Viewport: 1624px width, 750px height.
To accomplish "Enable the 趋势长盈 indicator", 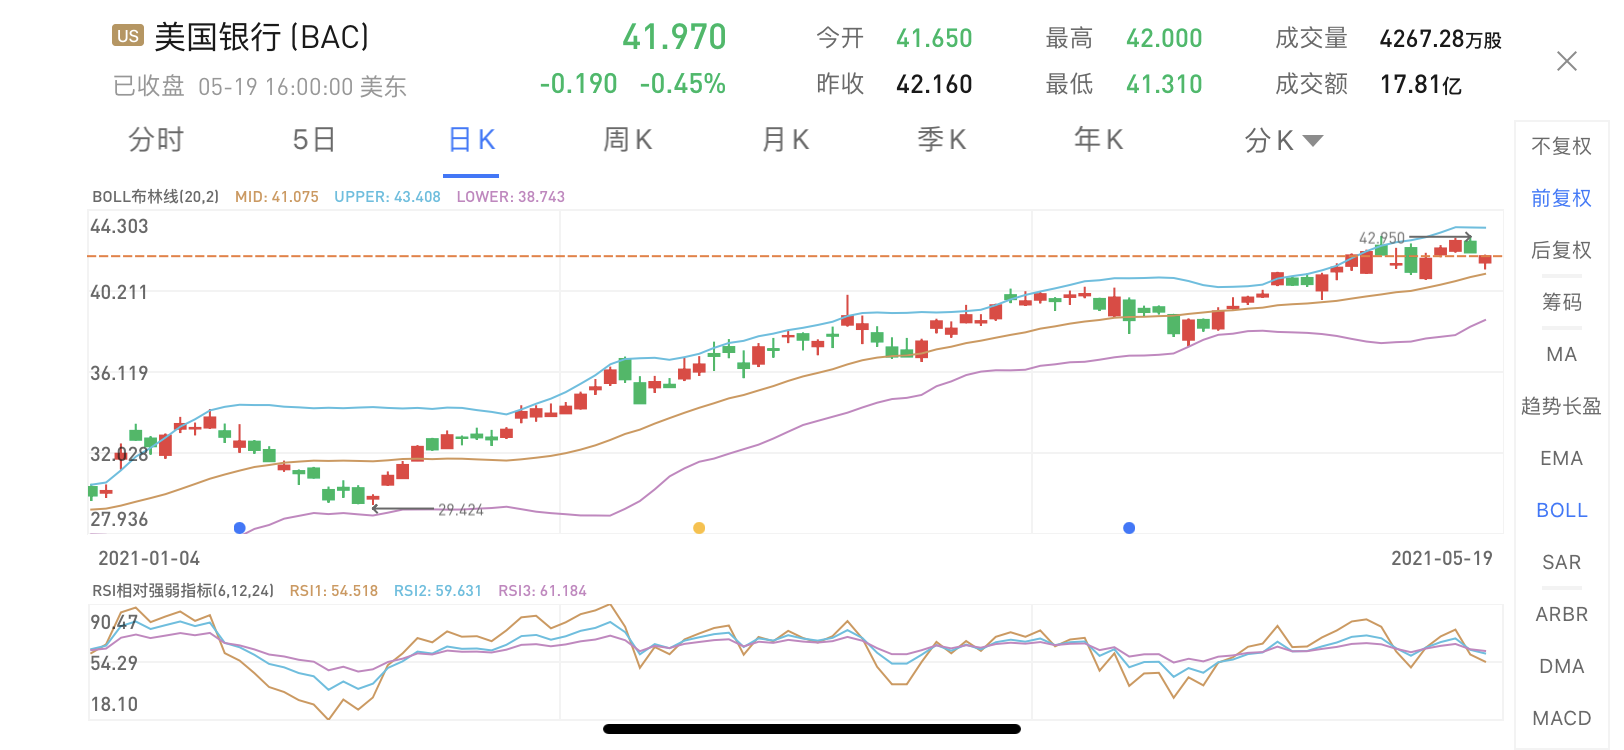I will pyautogui.click(x=1561, y=406).
